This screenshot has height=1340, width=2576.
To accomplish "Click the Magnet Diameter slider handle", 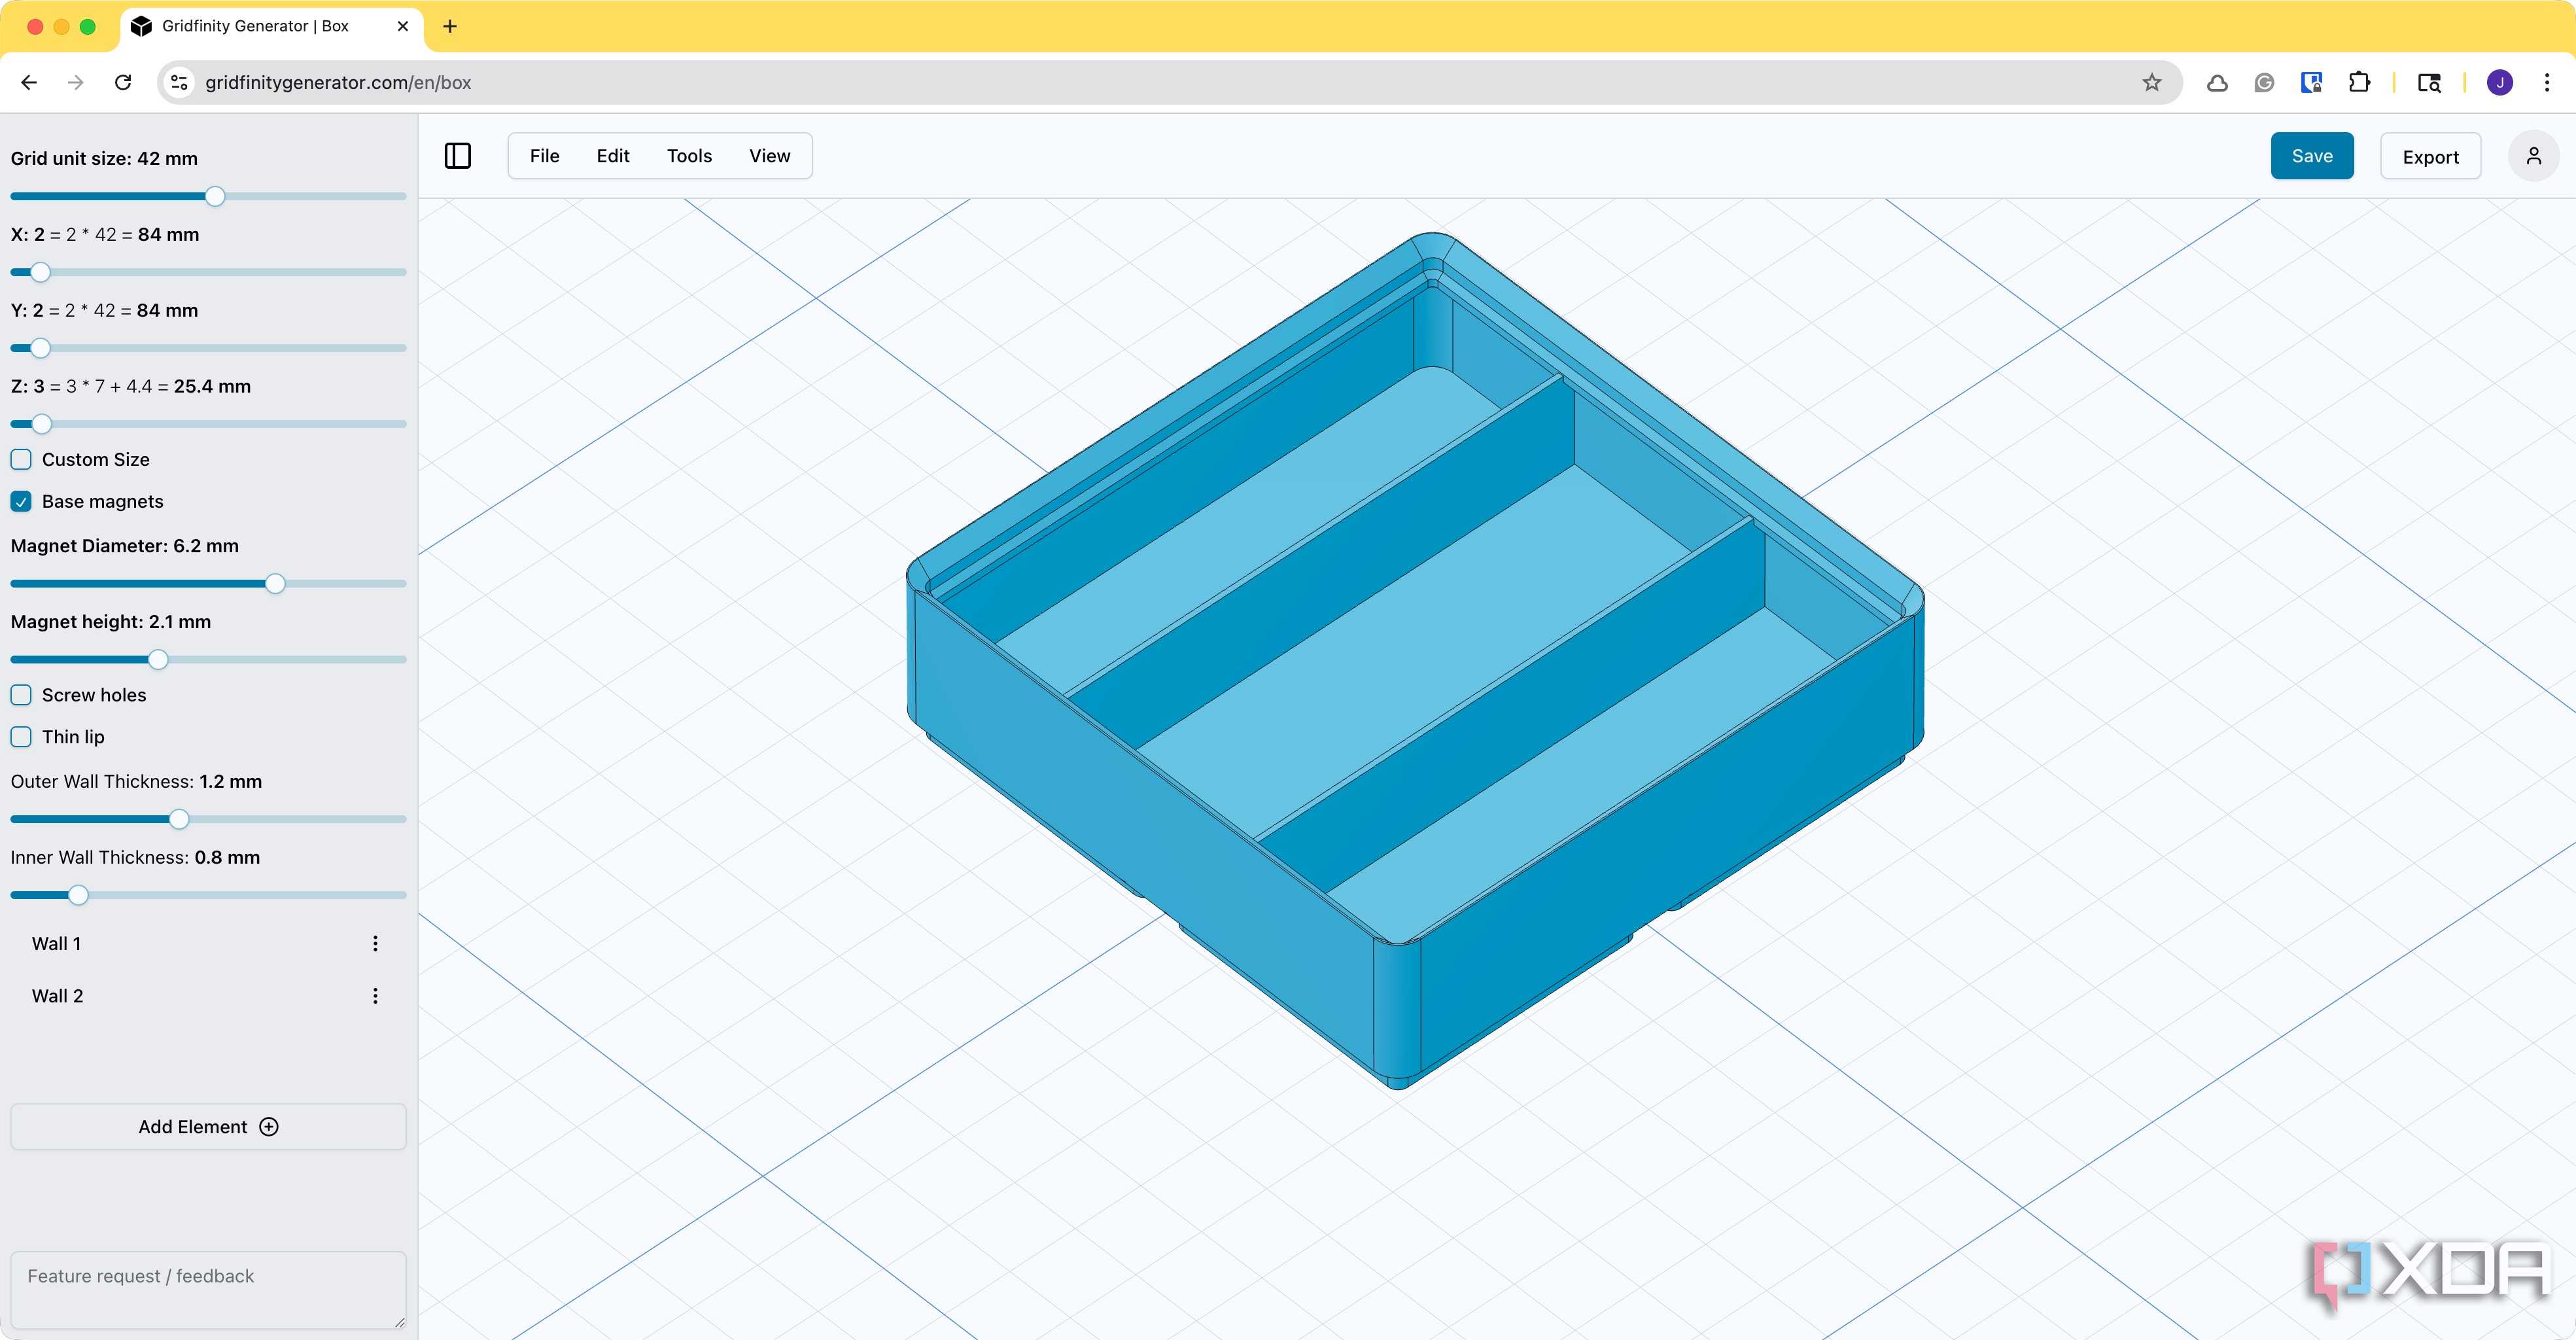I will (x=275, y=584).
